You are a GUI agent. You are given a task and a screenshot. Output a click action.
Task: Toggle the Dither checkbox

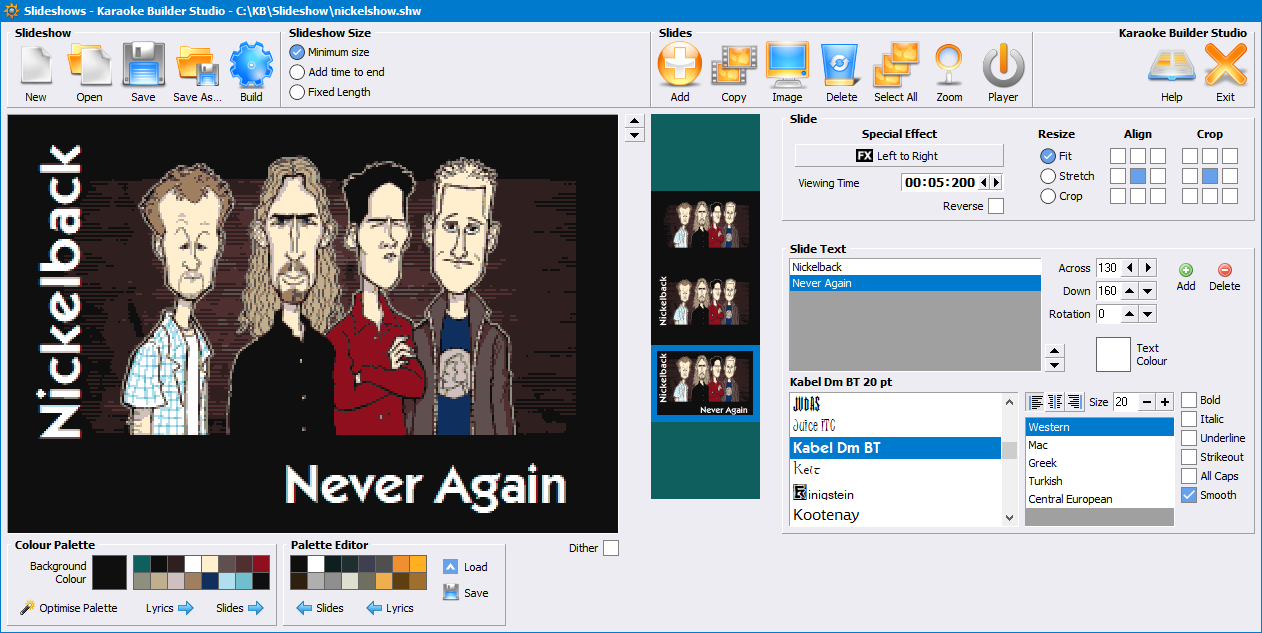(x=611, y=548)
